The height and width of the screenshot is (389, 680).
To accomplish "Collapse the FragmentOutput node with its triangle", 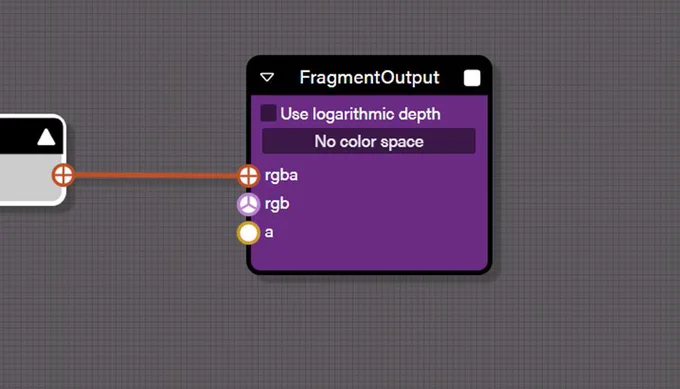I will 267,78.
